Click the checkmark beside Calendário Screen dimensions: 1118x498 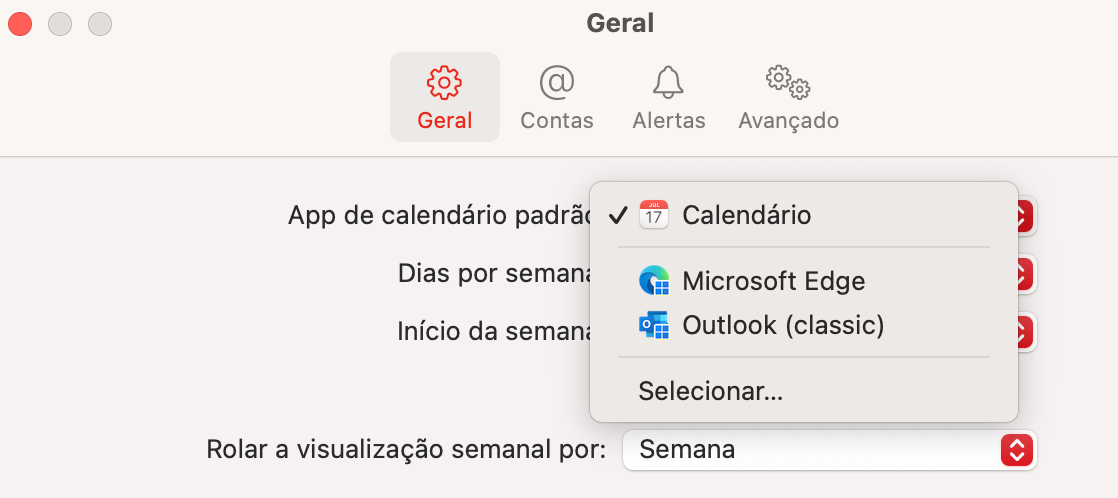tap(618, 215)
